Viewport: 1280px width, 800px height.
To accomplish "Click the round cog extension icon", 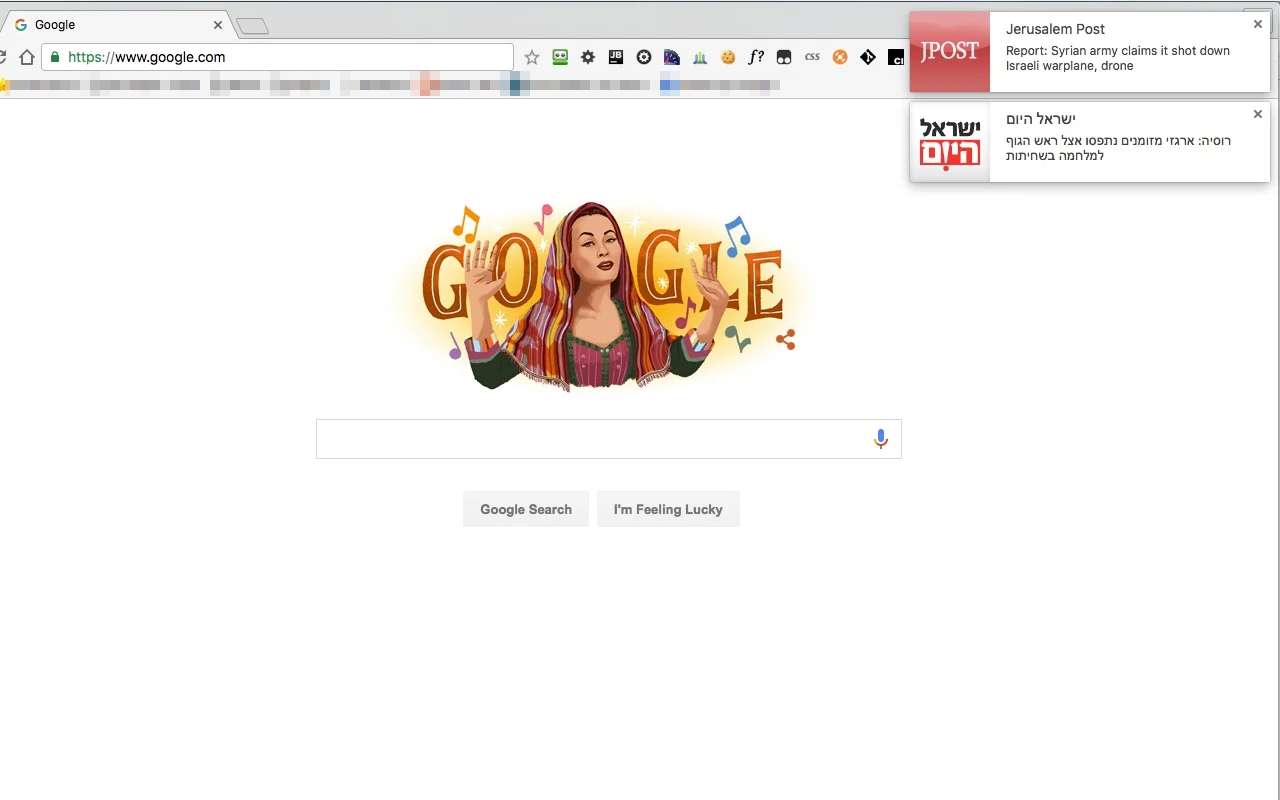I will (644, 58).
